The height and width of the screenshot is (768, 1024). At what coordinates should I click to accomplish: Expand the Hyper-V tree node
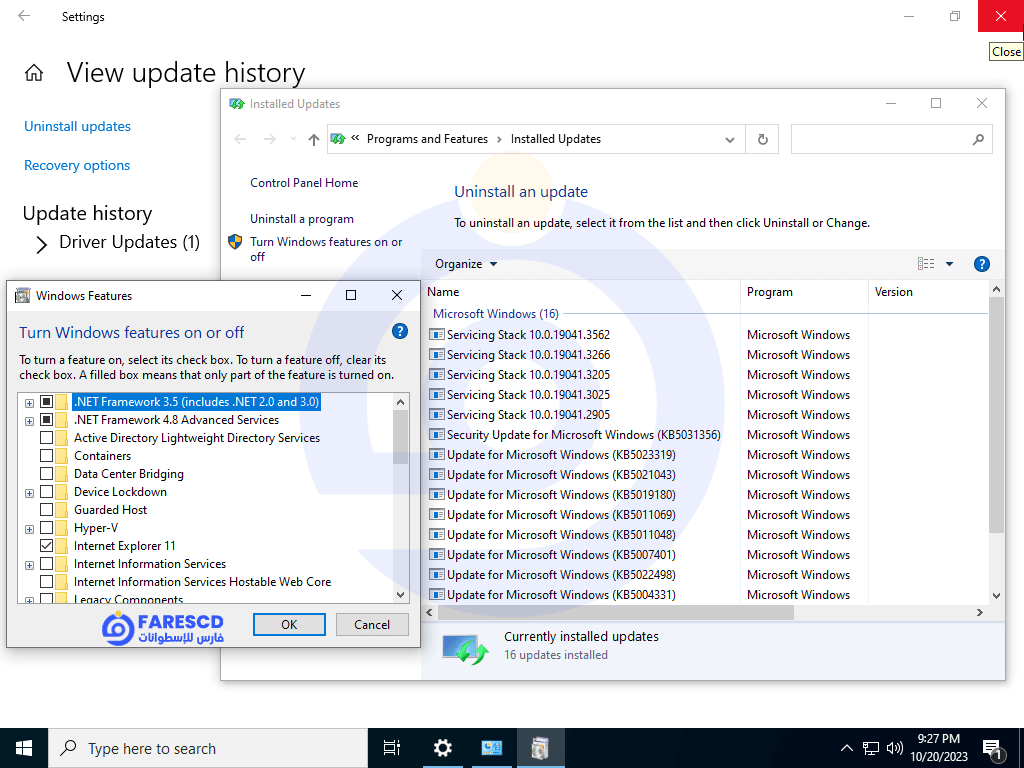click(x=29, y=529)
